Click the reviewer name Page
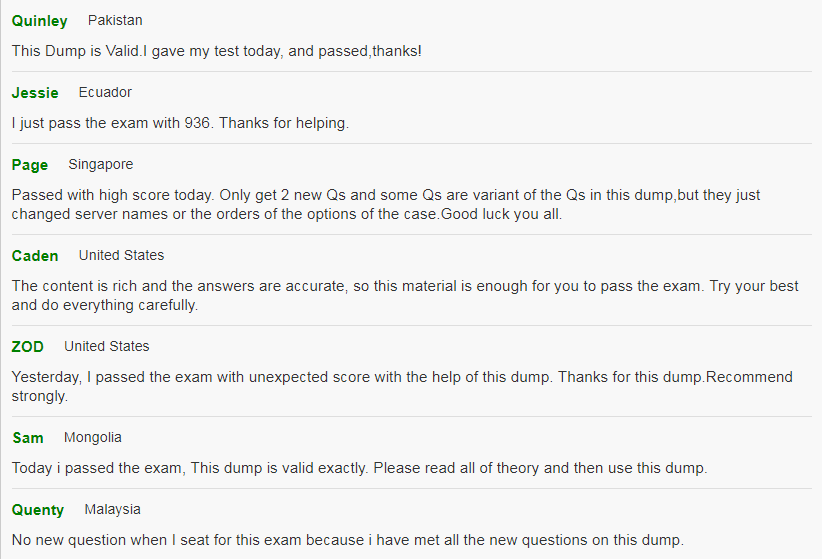Image resolution: width=822 pixels, height=559 pixels. tap(29, 165)
